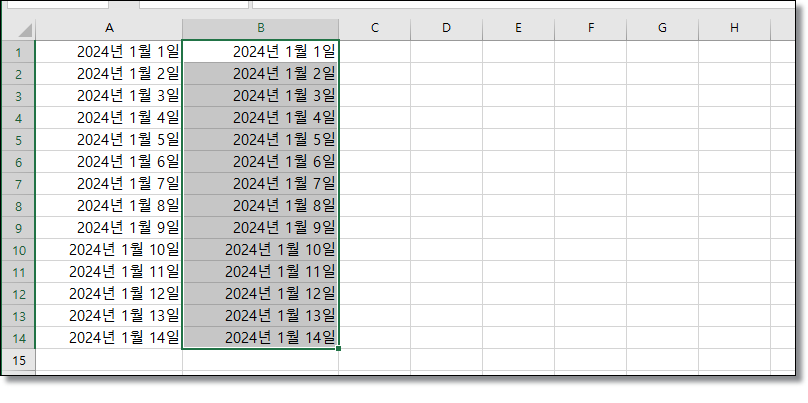
Task: Select row 7 header
Action: pyautogui.click(x=19, y=184)
